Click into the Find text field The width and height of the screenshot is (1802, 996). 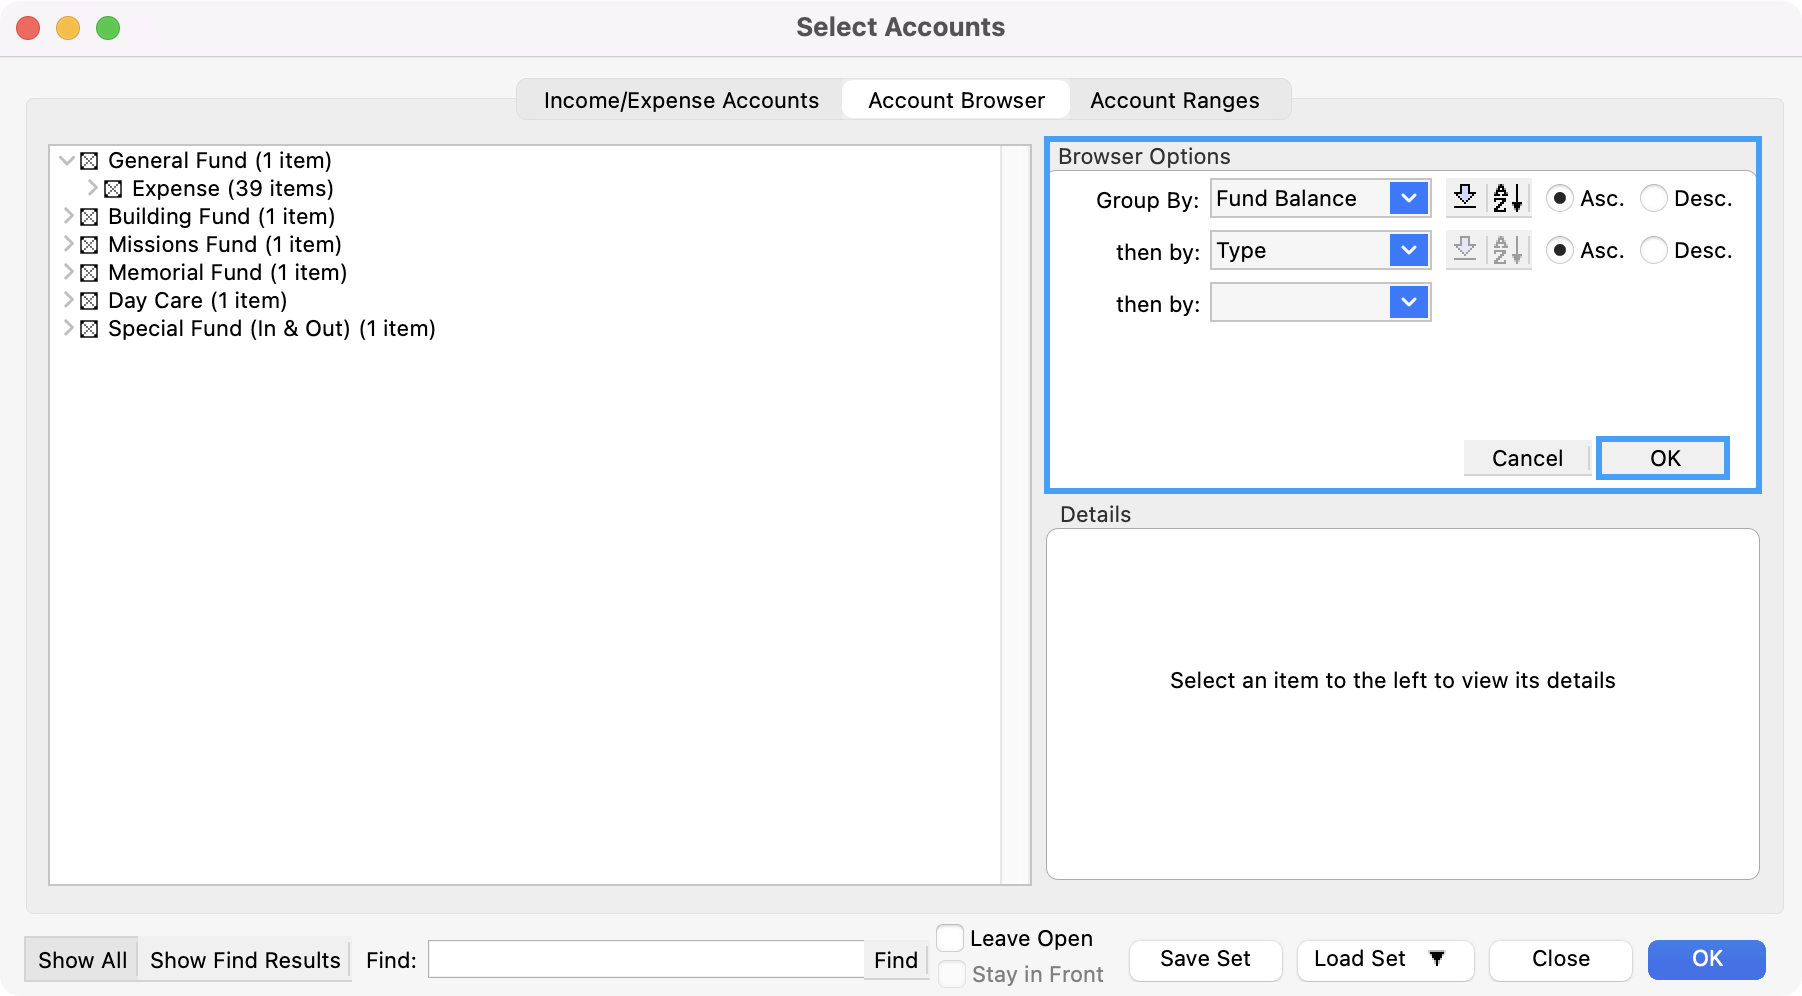[645, 960]
